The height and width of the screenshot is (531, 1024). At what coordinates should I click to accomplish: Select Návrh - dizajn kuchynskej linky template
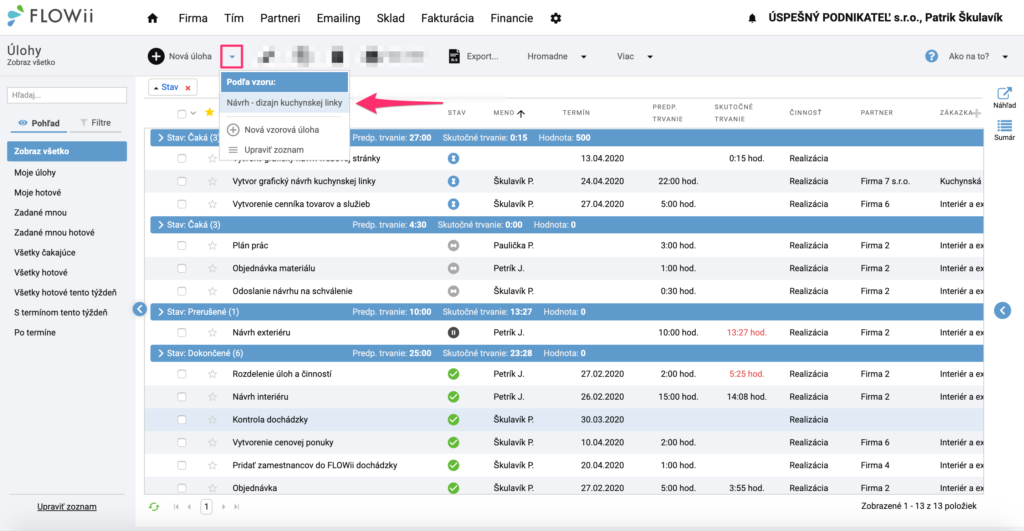(284, 103)
